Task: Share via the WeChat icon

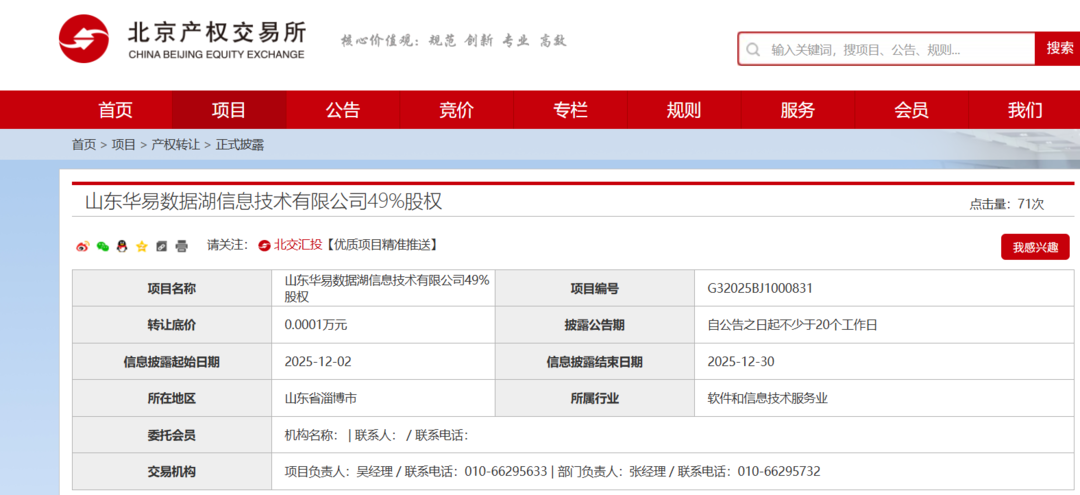Action: tap(102, 246)
